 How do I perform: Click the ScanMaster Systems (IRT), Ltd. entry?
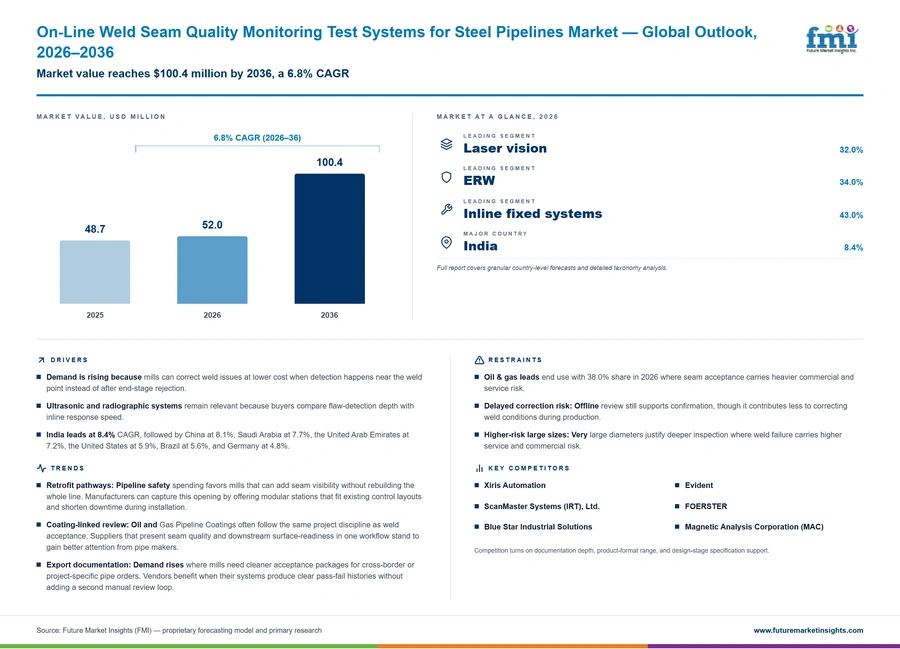pyautogui.click(x=541, y=506)
